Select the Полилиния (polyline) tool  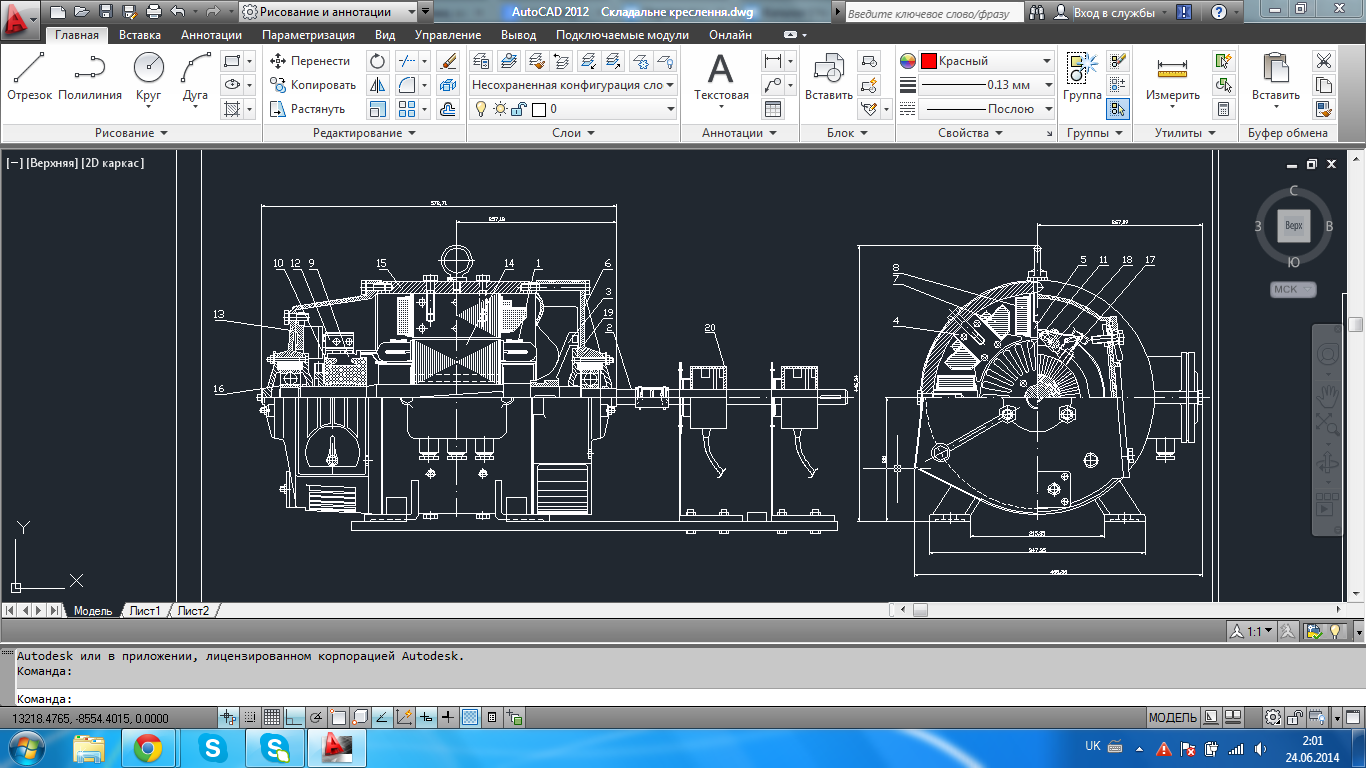click(x=90, y=77)
